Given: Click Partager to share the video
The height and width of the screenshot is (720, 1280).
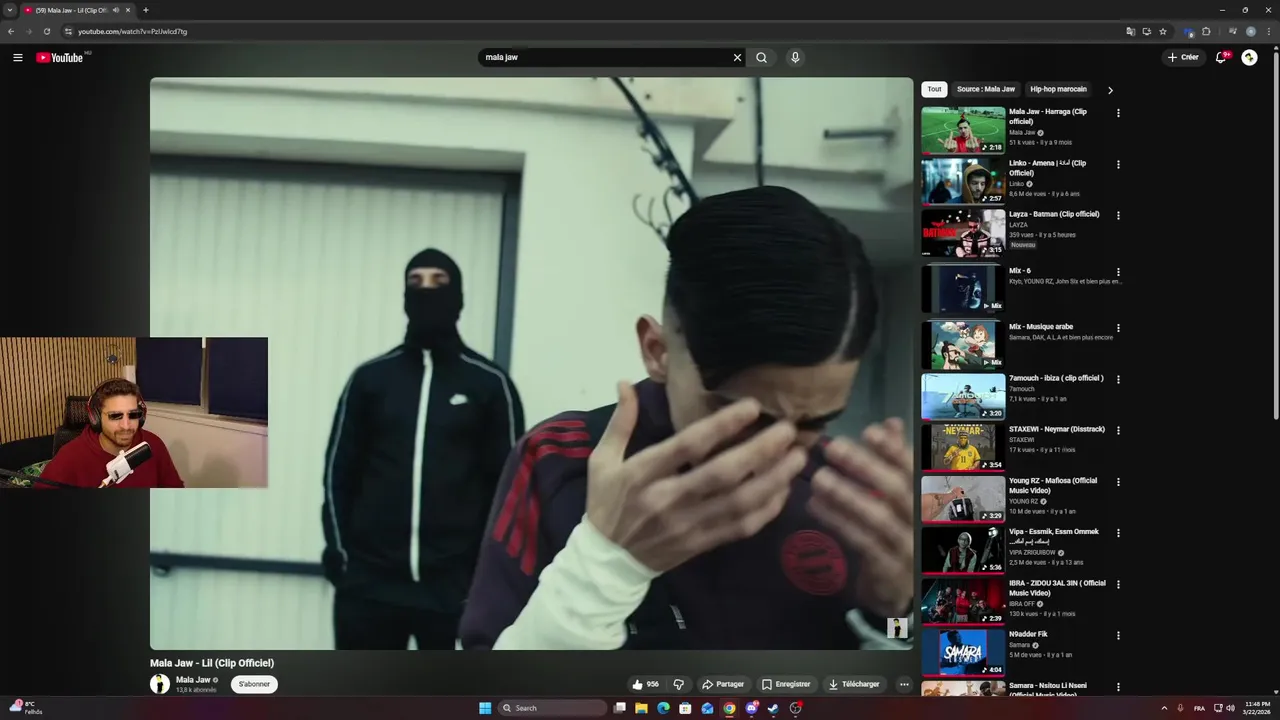Looking at the screenshot, I should coord(723,684).
